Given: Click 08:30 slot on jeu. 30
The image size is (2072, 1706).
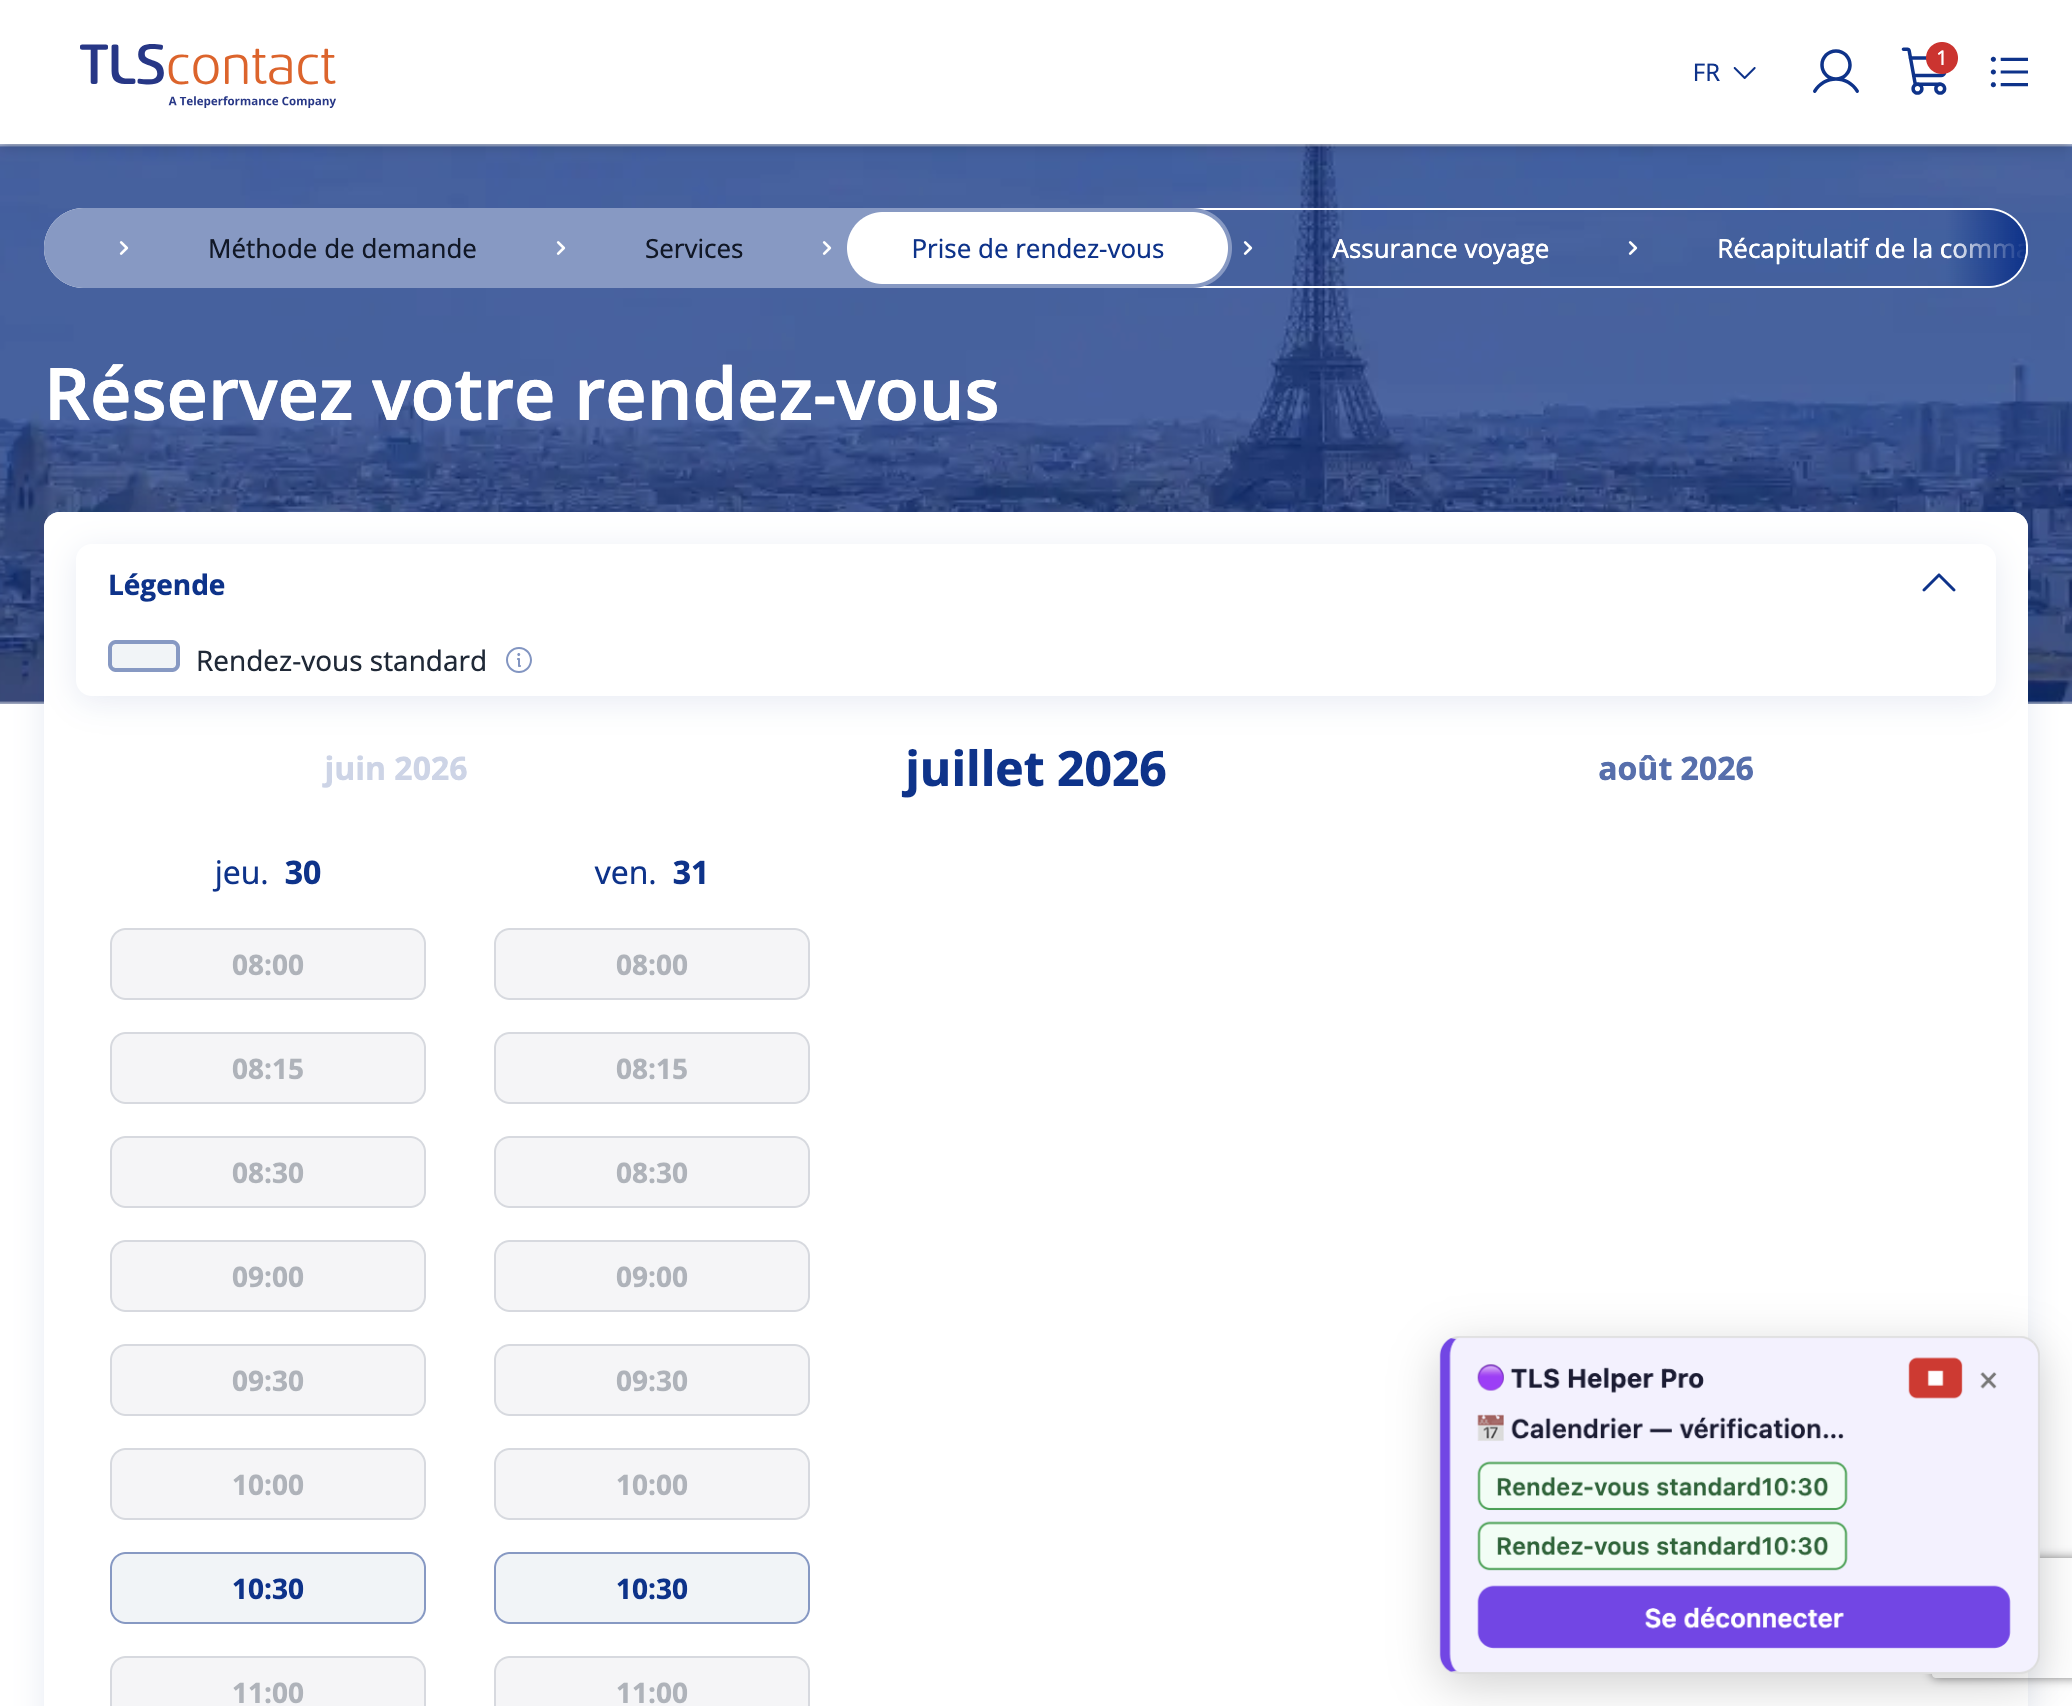Looking at the screenshot, I should point(268,1172).
